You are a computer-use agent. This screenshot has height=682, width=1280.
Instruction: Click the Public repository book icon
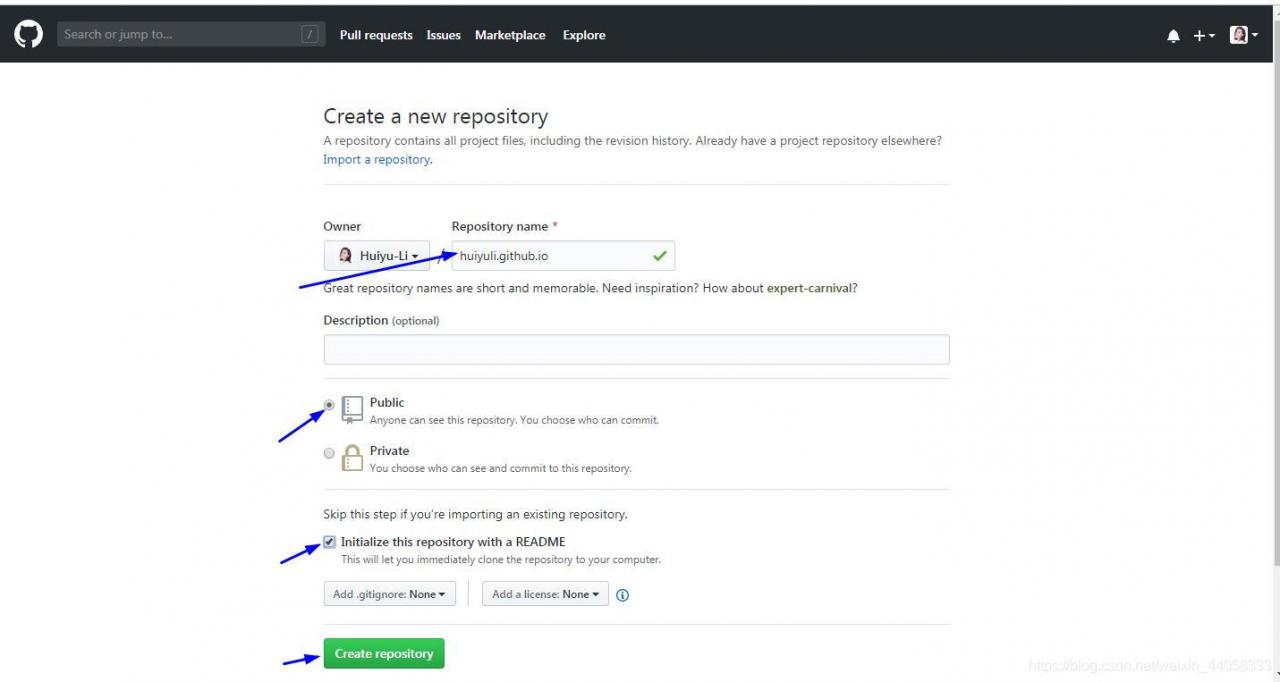[x=352, y=409]
